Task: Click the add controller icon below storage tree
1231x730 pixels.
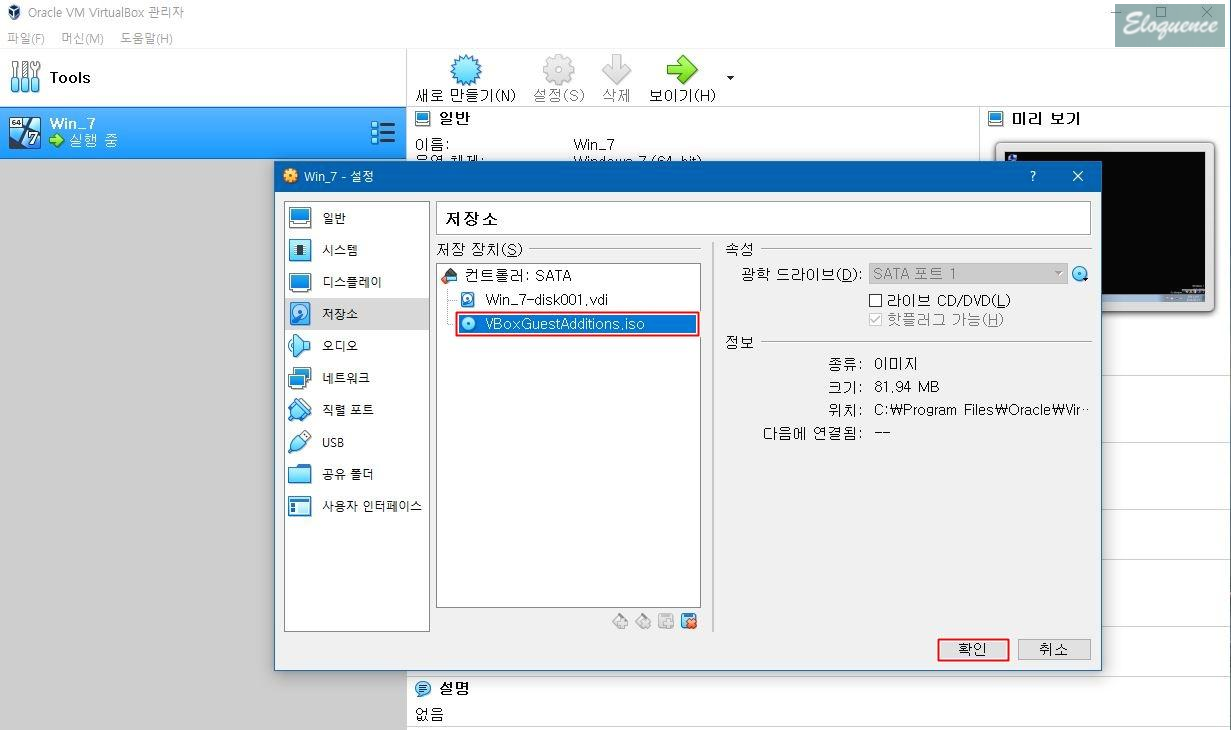Action: (x=620, y=622)
